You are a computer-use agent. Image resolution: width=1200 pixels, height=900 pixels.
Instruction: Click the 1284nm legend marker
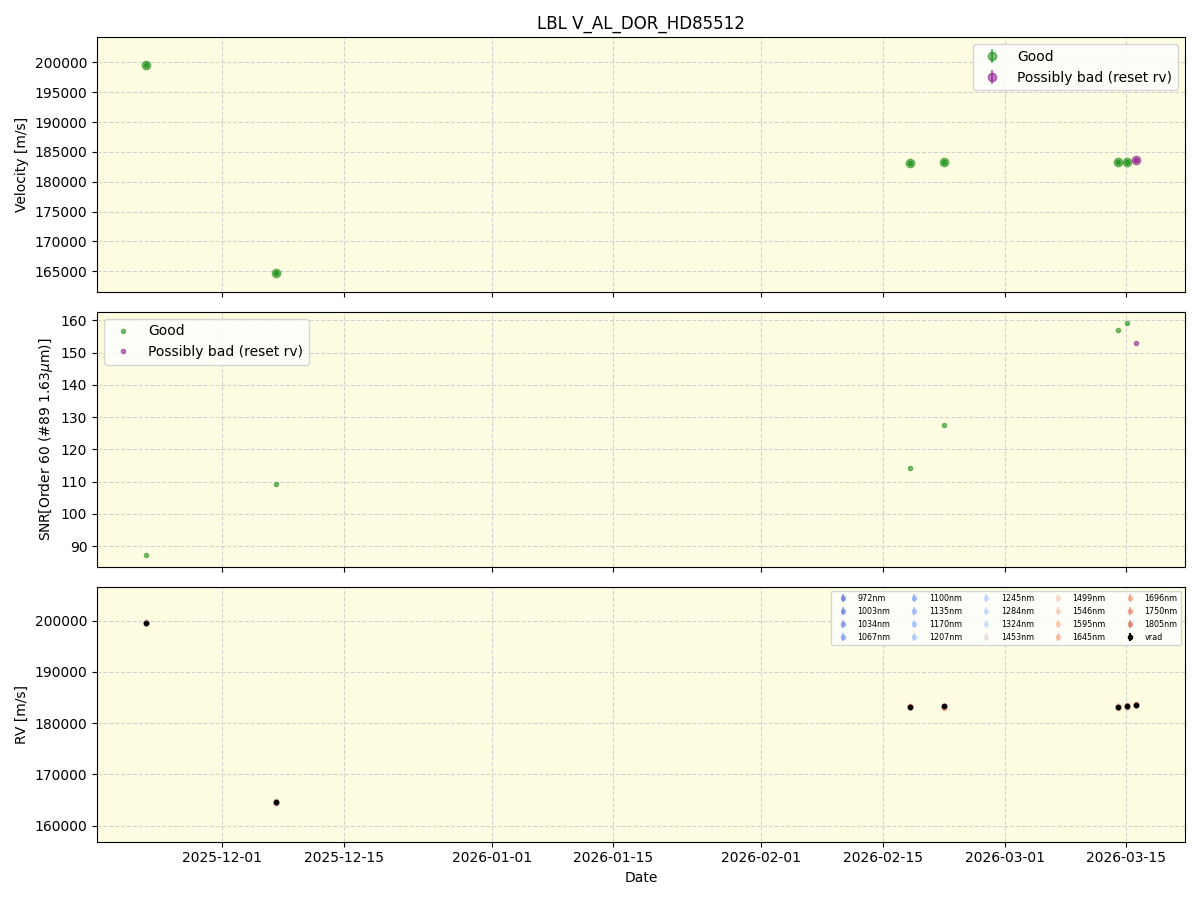tap(986, 611)
